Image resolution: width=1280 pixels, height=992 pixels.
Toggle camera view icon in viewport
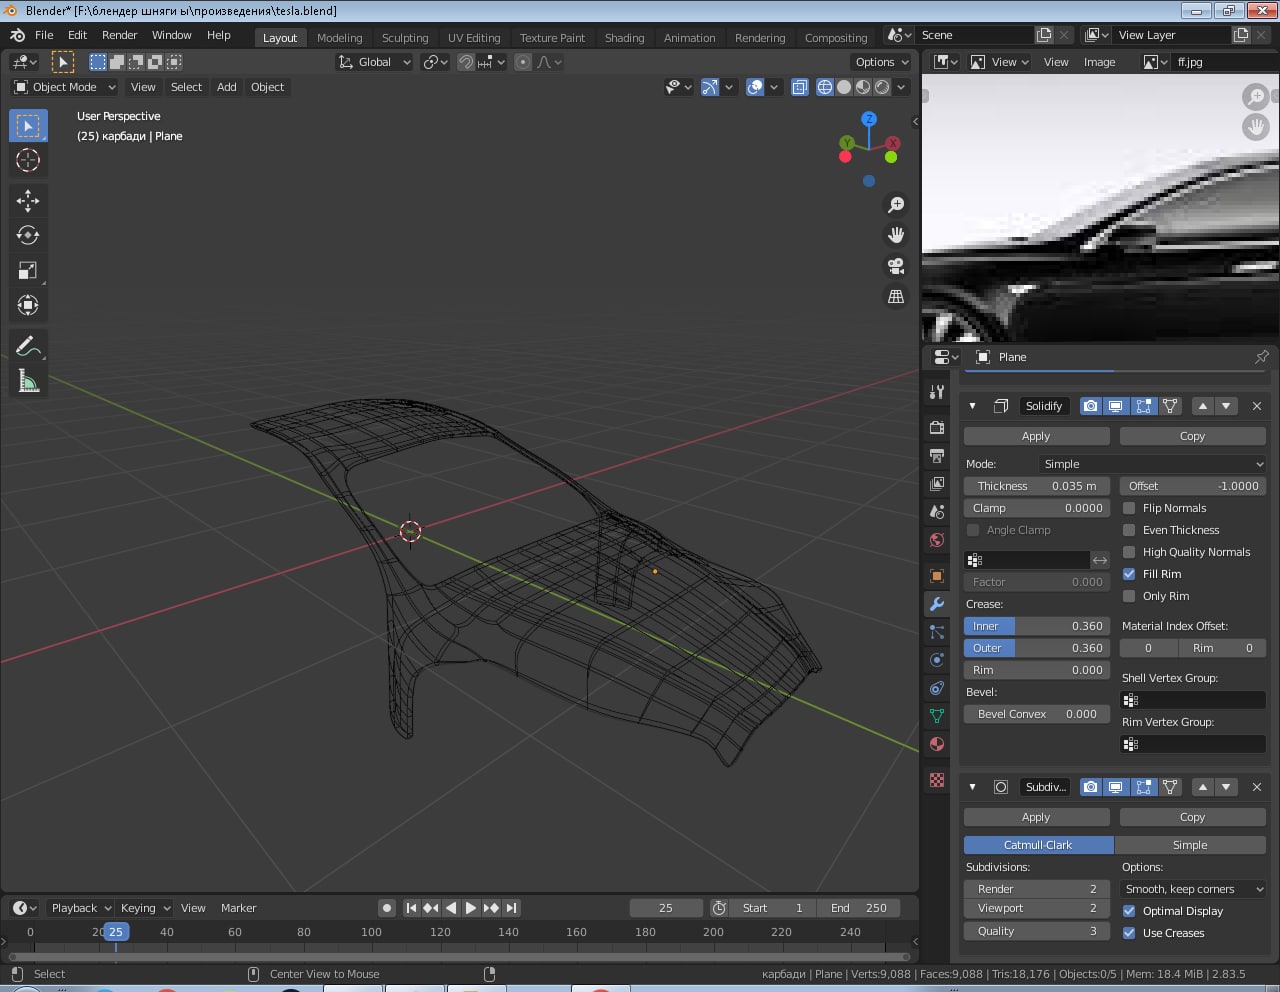896,266
